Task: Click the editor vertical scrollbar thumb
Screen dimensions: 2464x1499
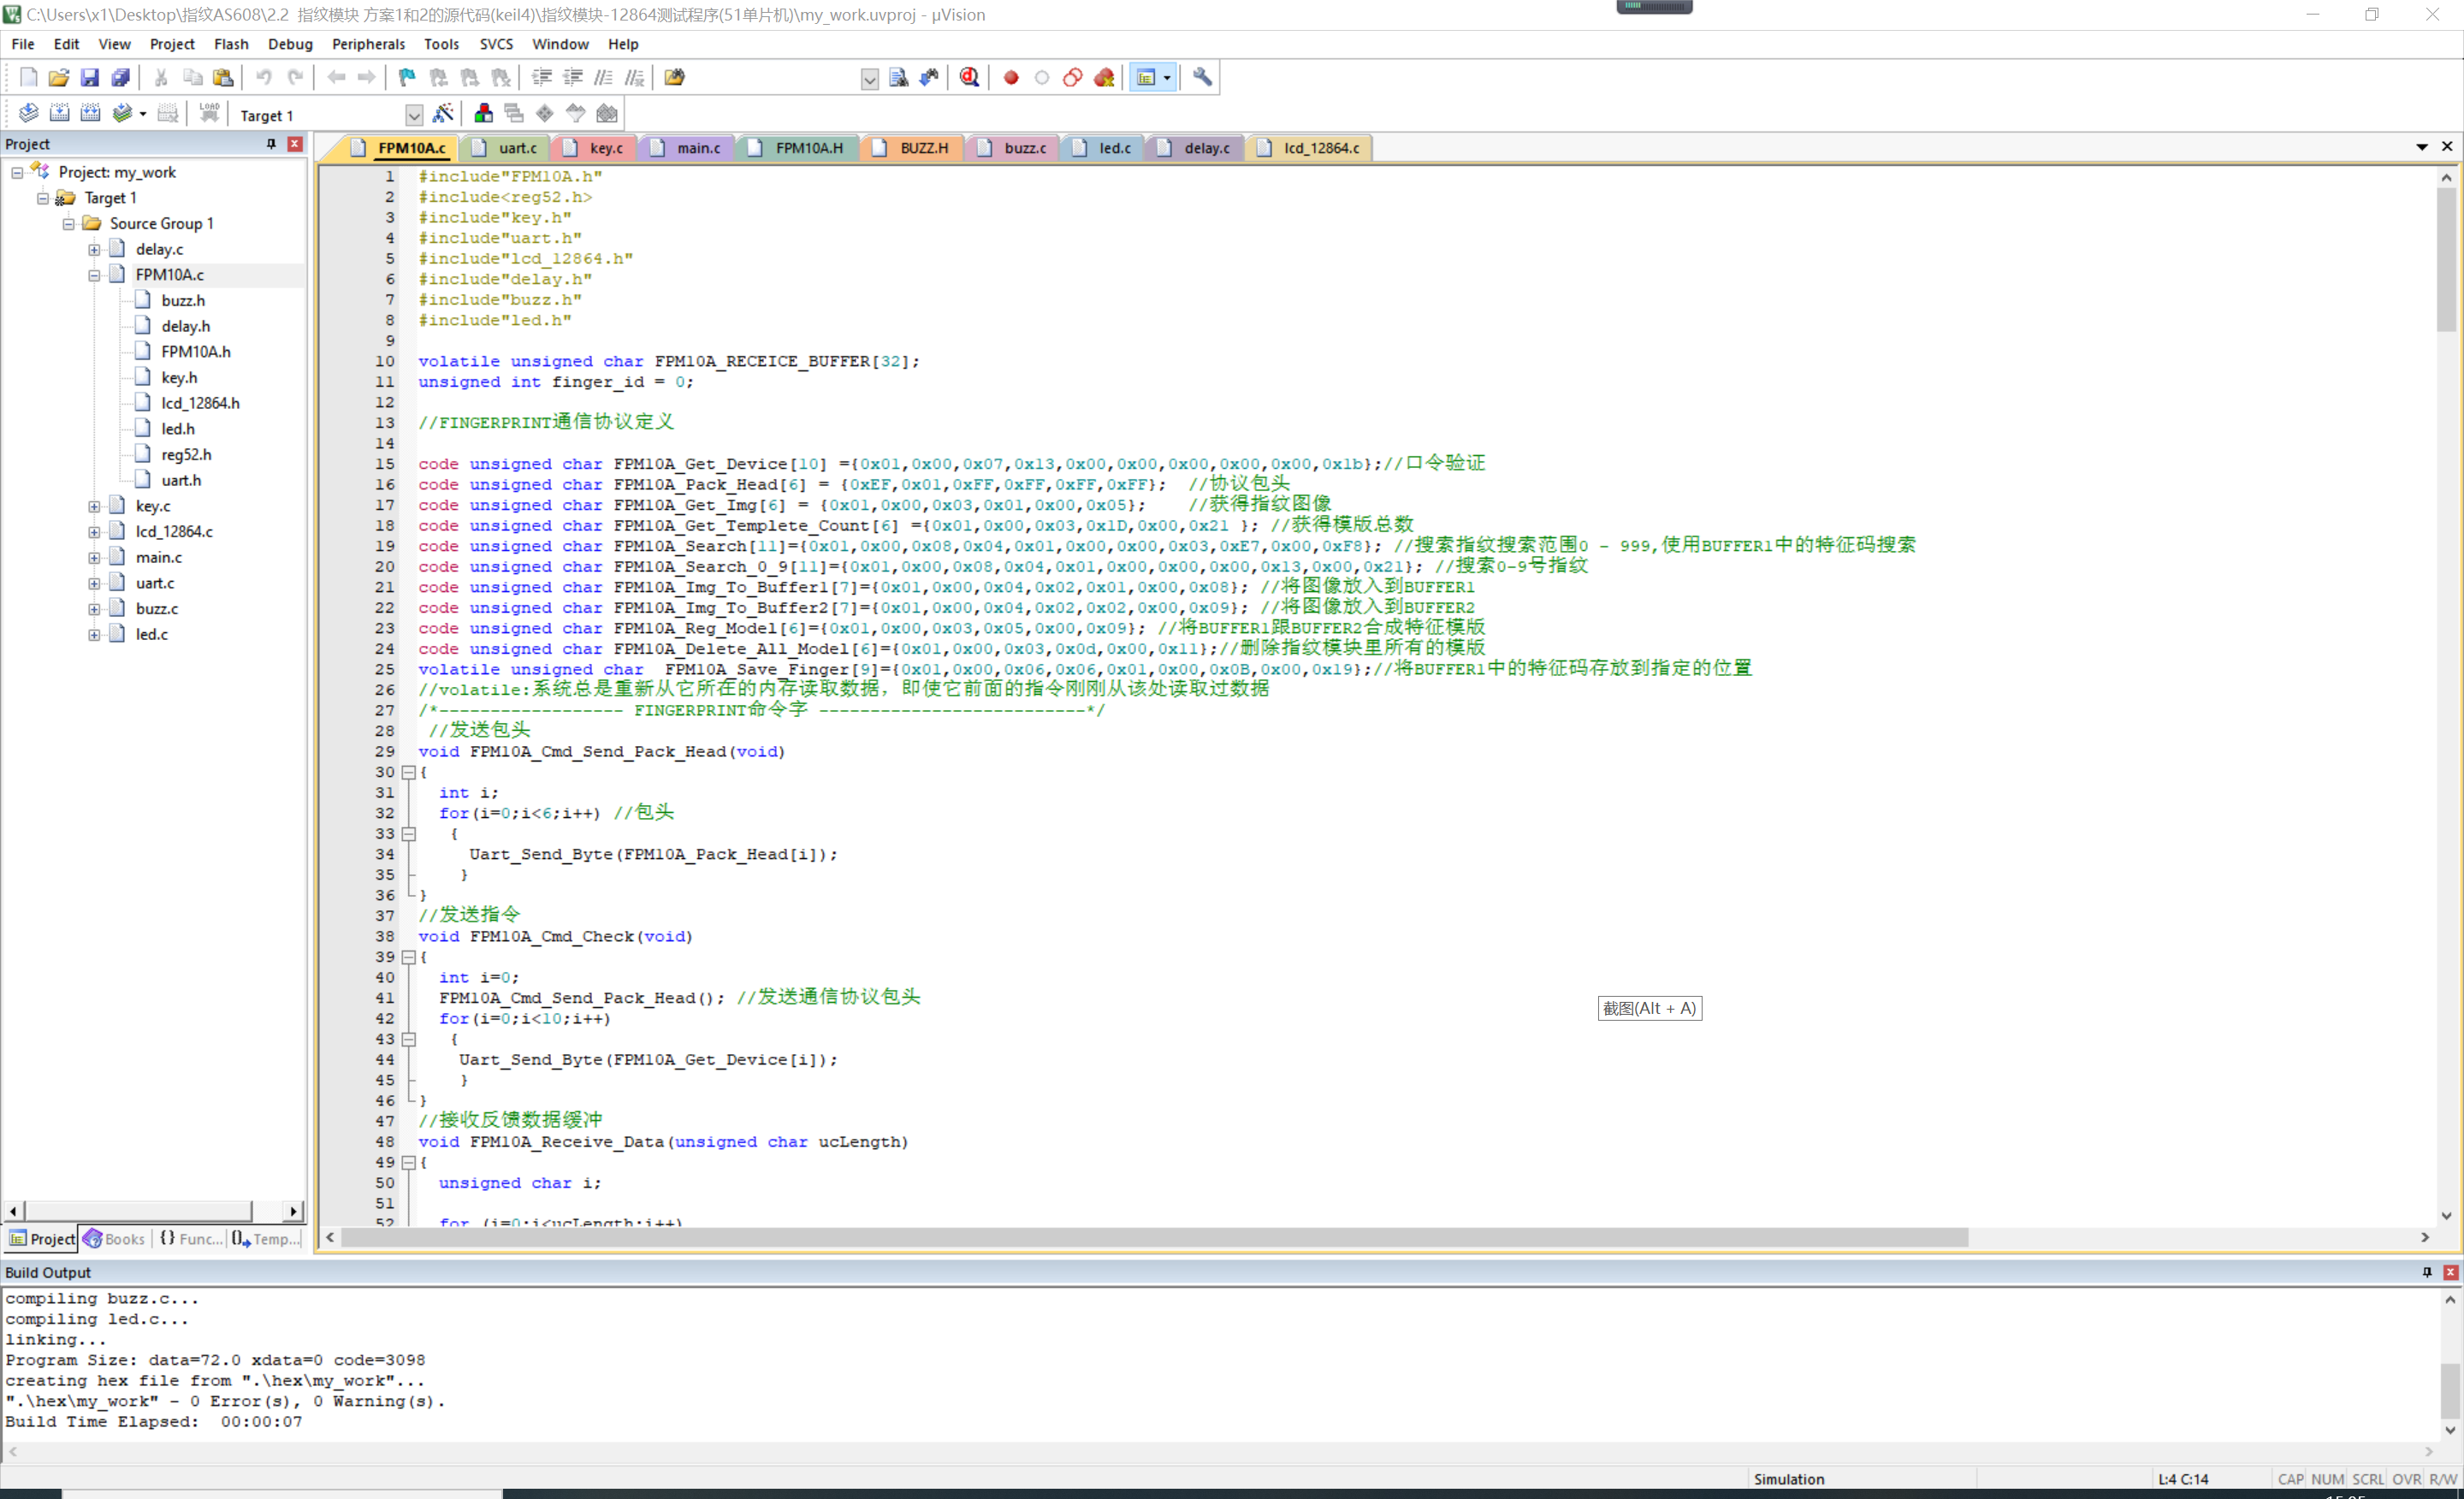Action: click(2446, 259)
